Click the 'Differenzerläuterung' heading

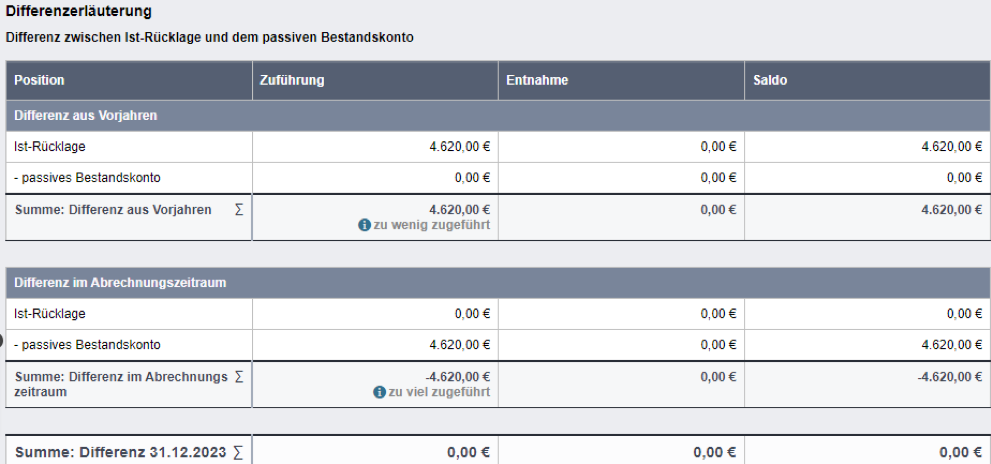pos(78,11)
